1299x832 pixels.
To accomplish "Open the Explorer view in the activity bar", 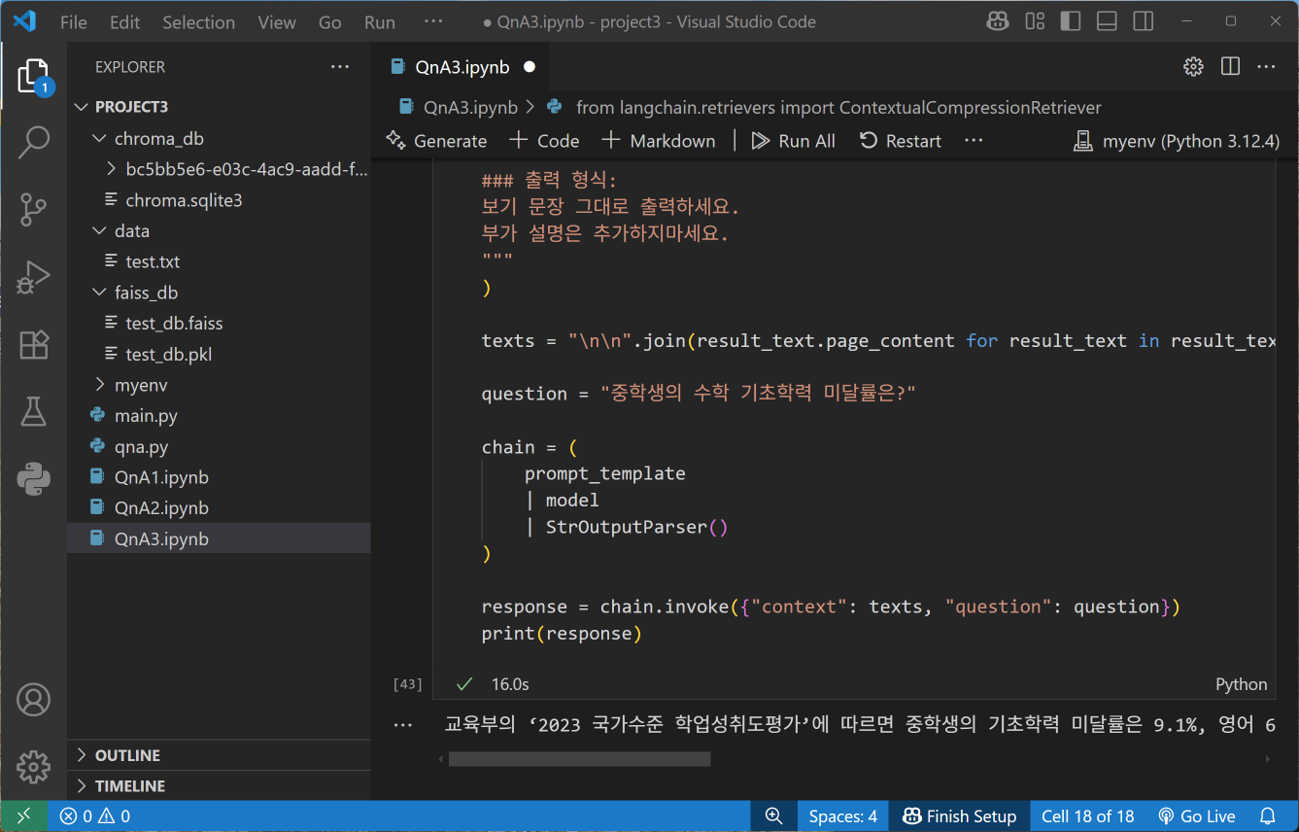I will point(33,76).
